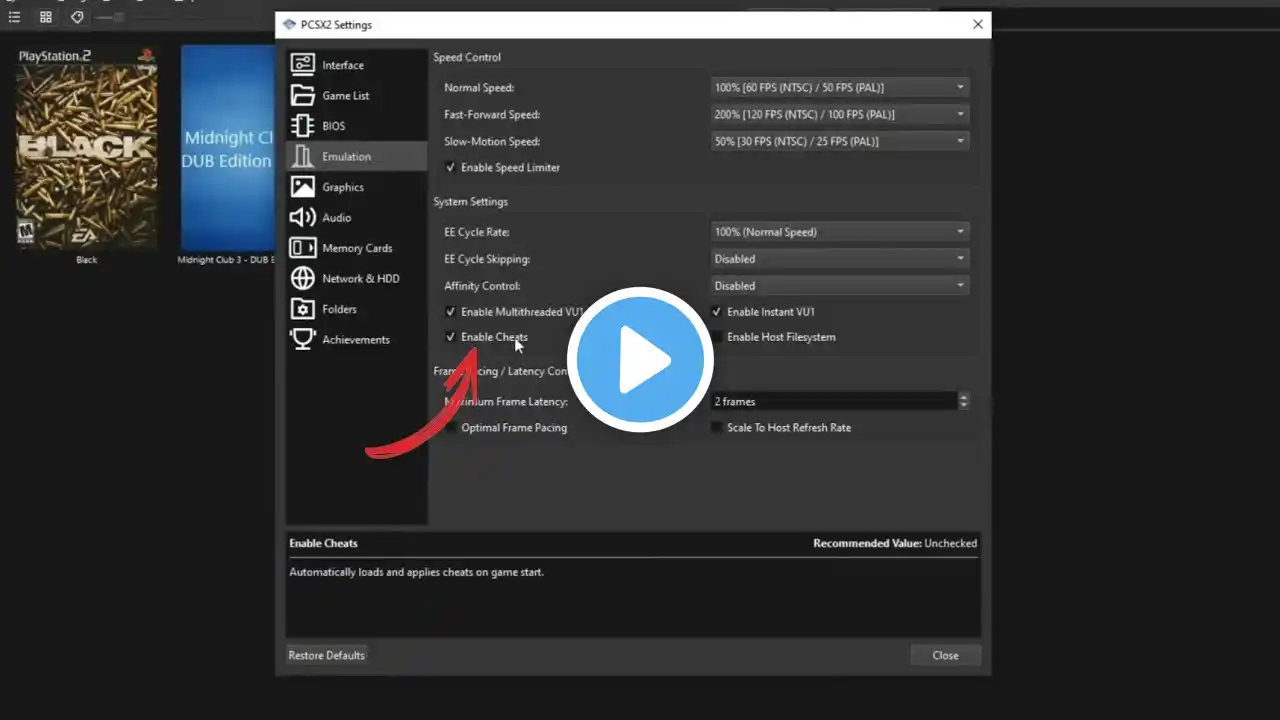Viewport: 1280px width, 720px height.
Task: Open the Folders settings page
Action: click(x=356, y=309)
